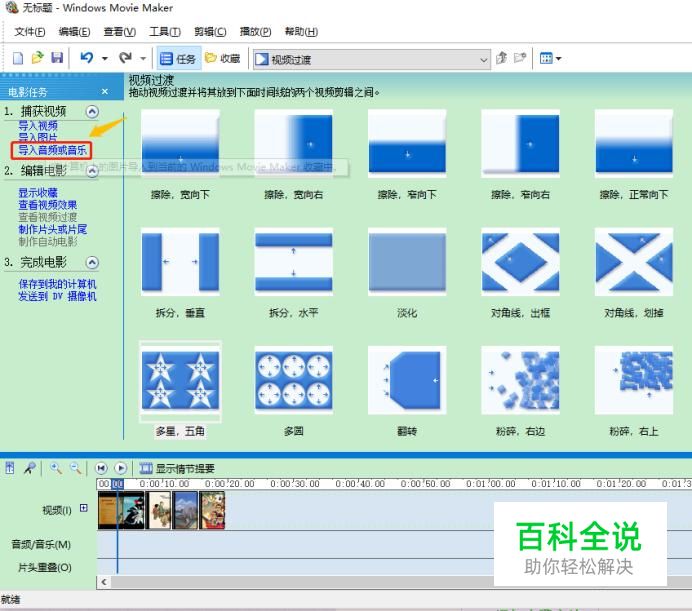692x611 pixels.
Task: Select the 拆分，水平 transition
Action: 293,262
